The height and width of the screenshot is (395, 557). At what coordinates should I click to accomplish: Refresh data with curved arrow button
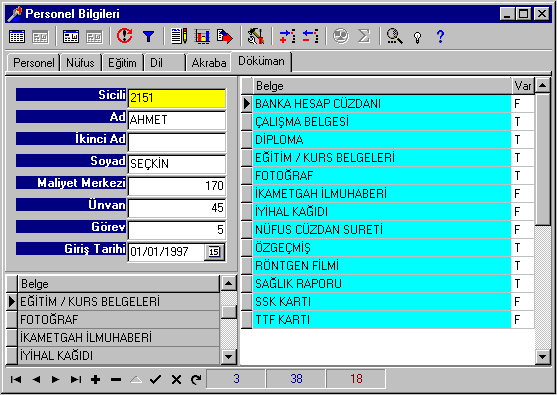(196, 379)
